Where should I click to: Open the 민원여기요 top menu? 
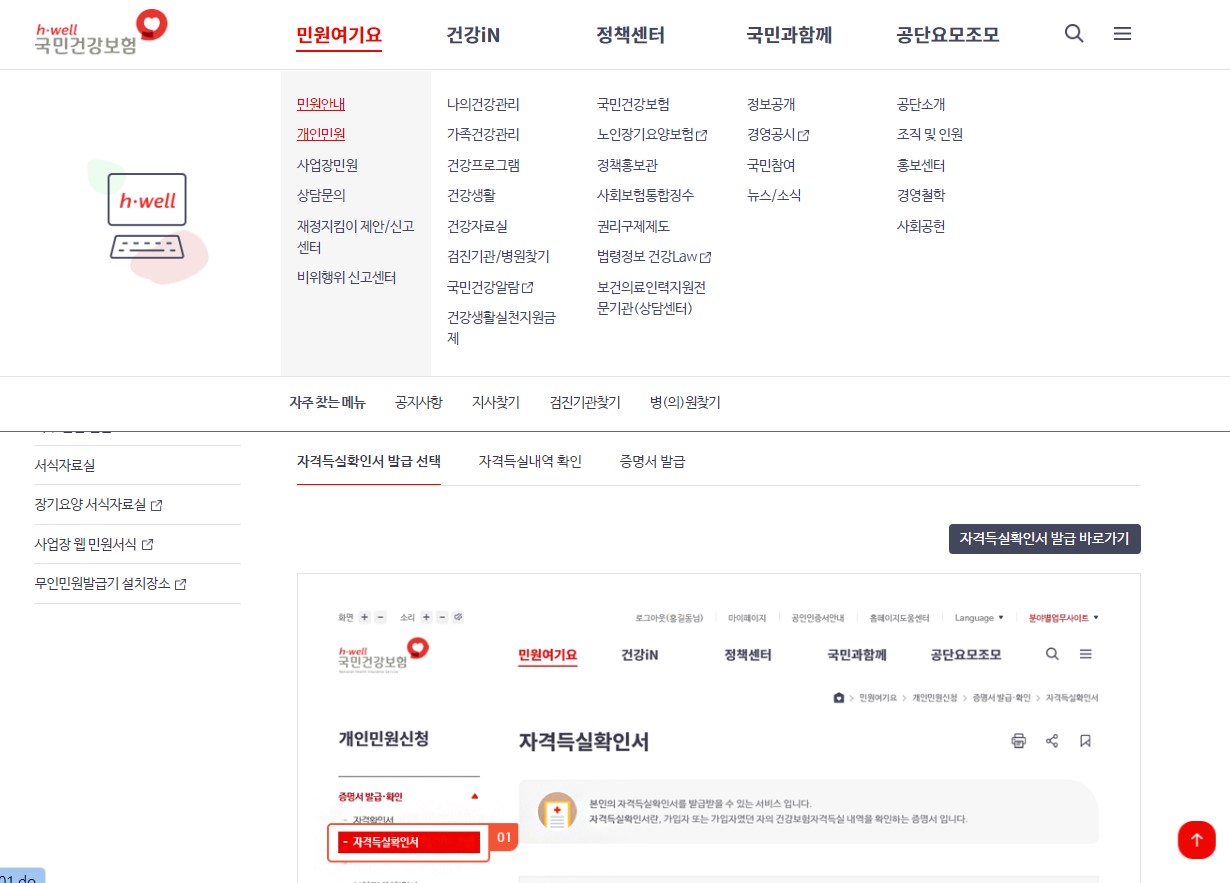click(x=339, y=35)
